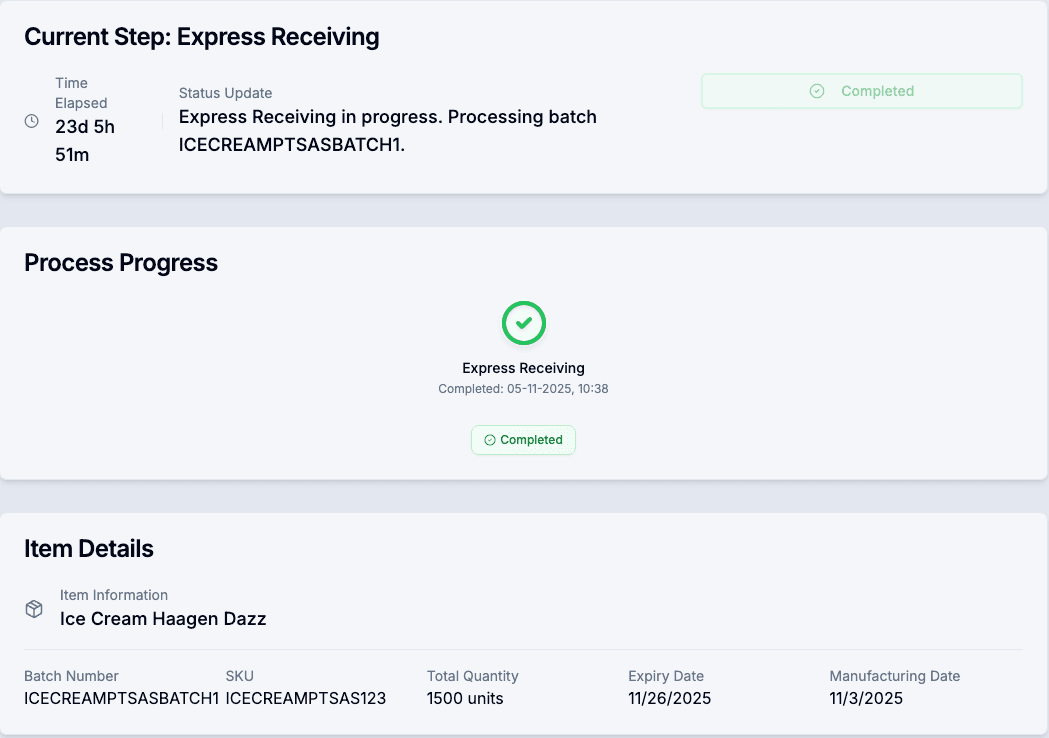
Task: Click the check icon in the Completed pill badge
Action: pyautogui.click(x=489, y=440)
